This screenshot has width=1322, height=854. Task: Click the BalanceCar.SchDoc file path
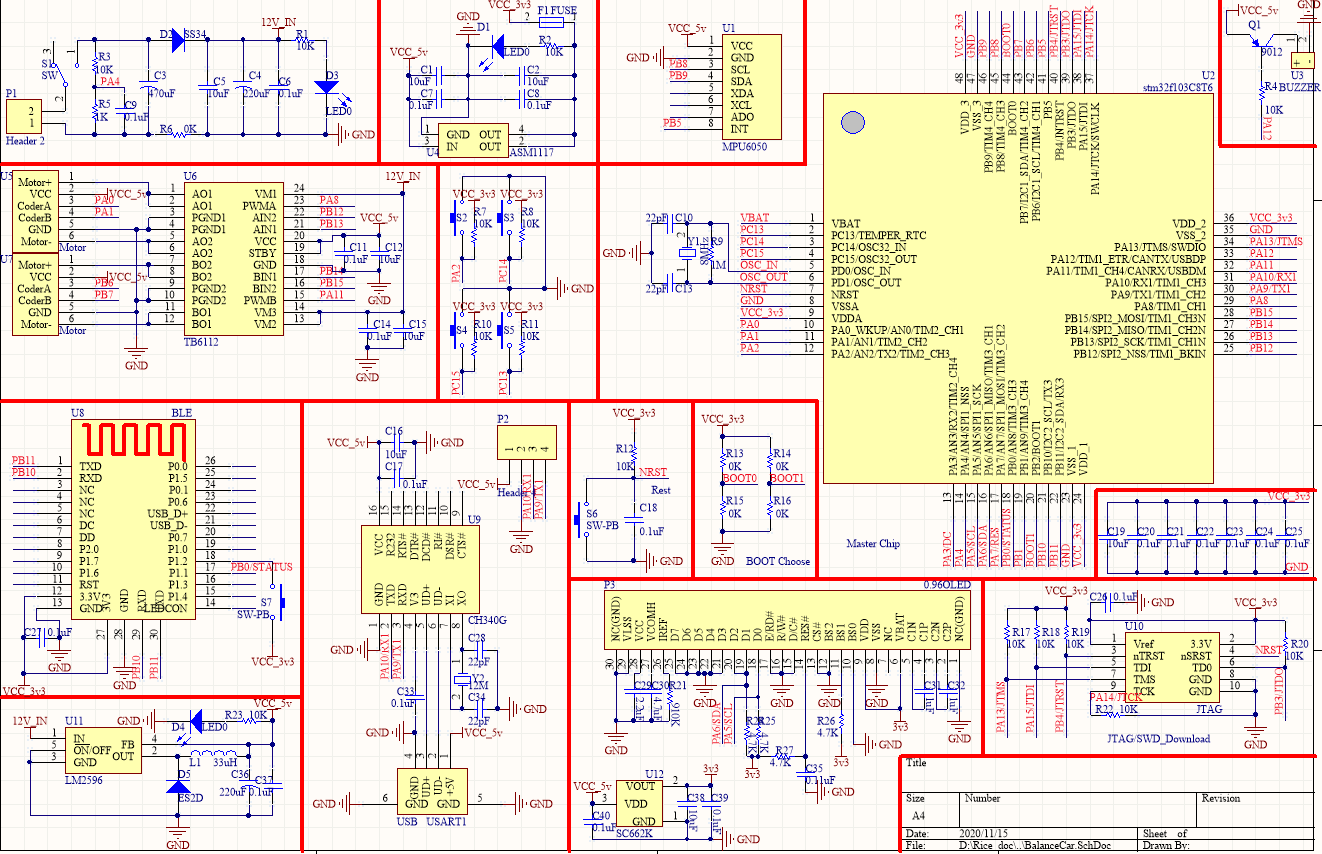(x=1035, y=846)
